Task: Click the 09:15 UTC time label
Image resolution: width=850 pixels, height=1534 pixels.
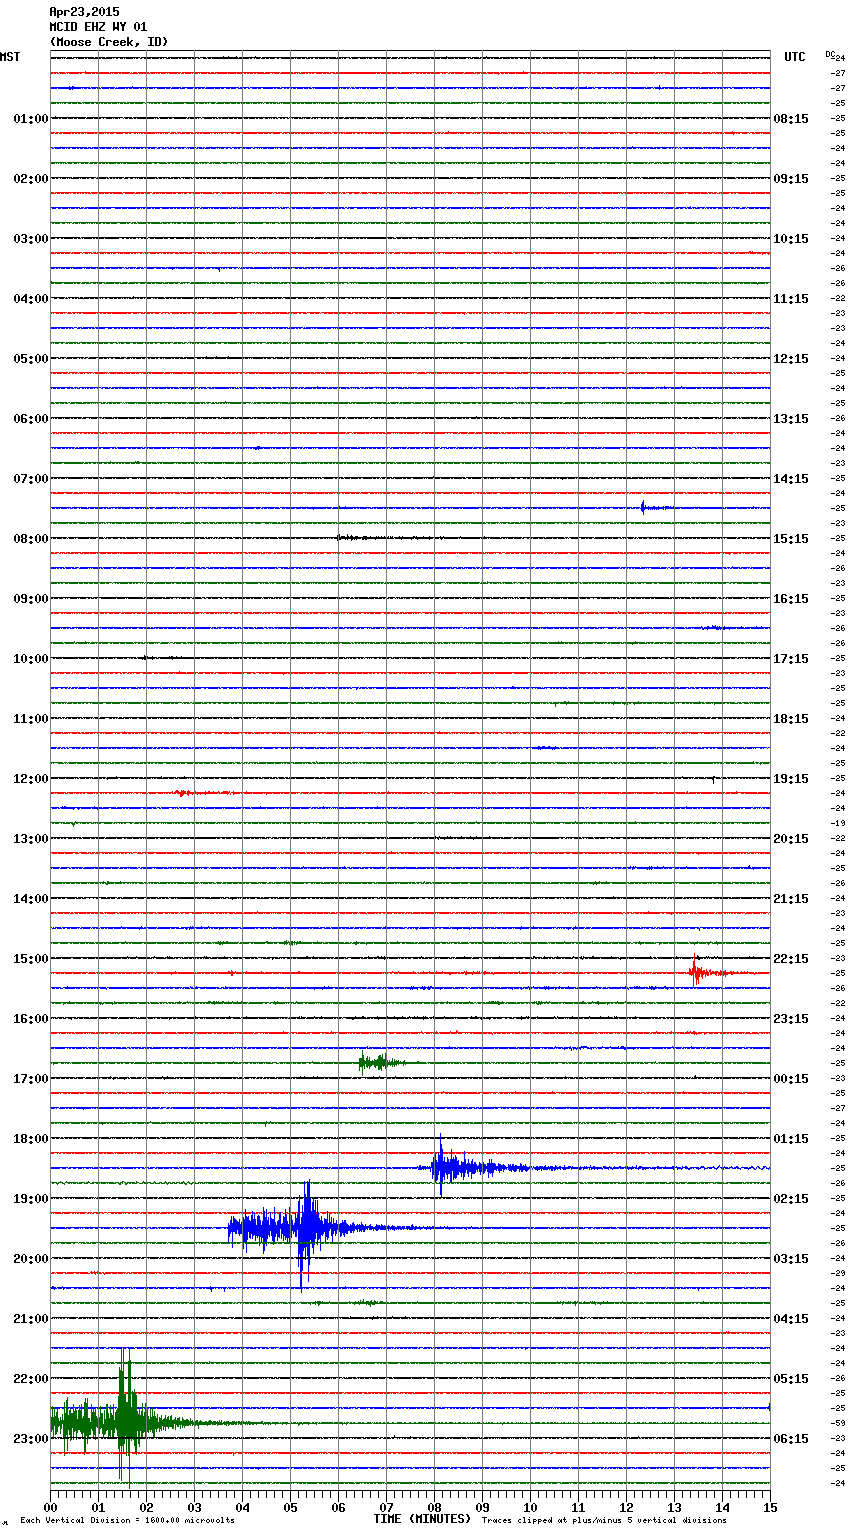Action: (x=791, y=179)
